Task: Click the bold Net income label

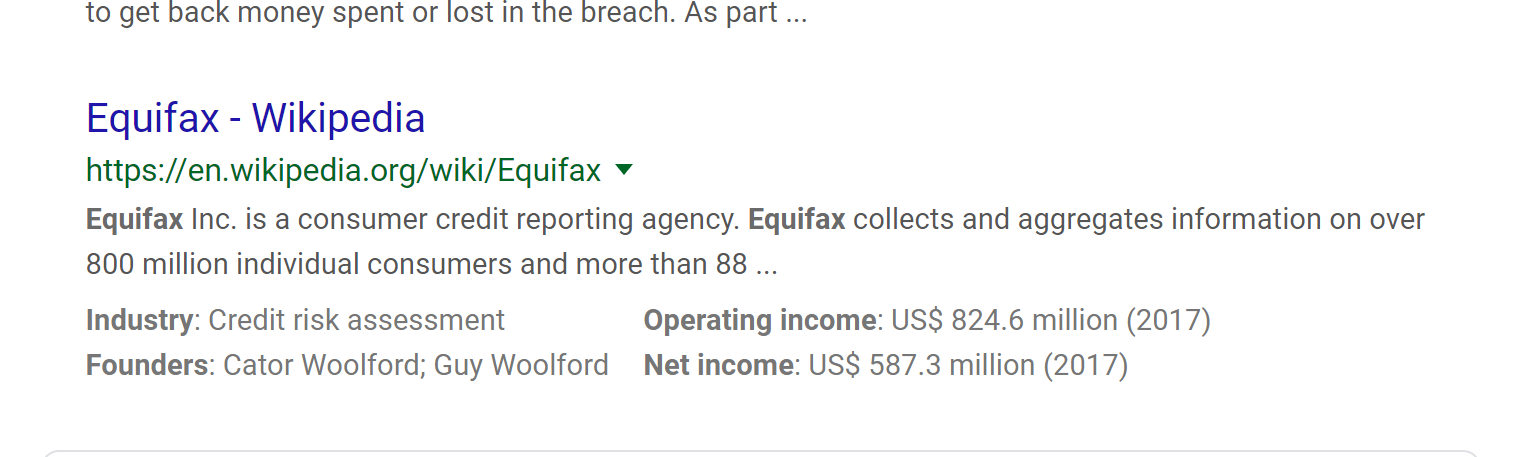Action: point(718,365)
